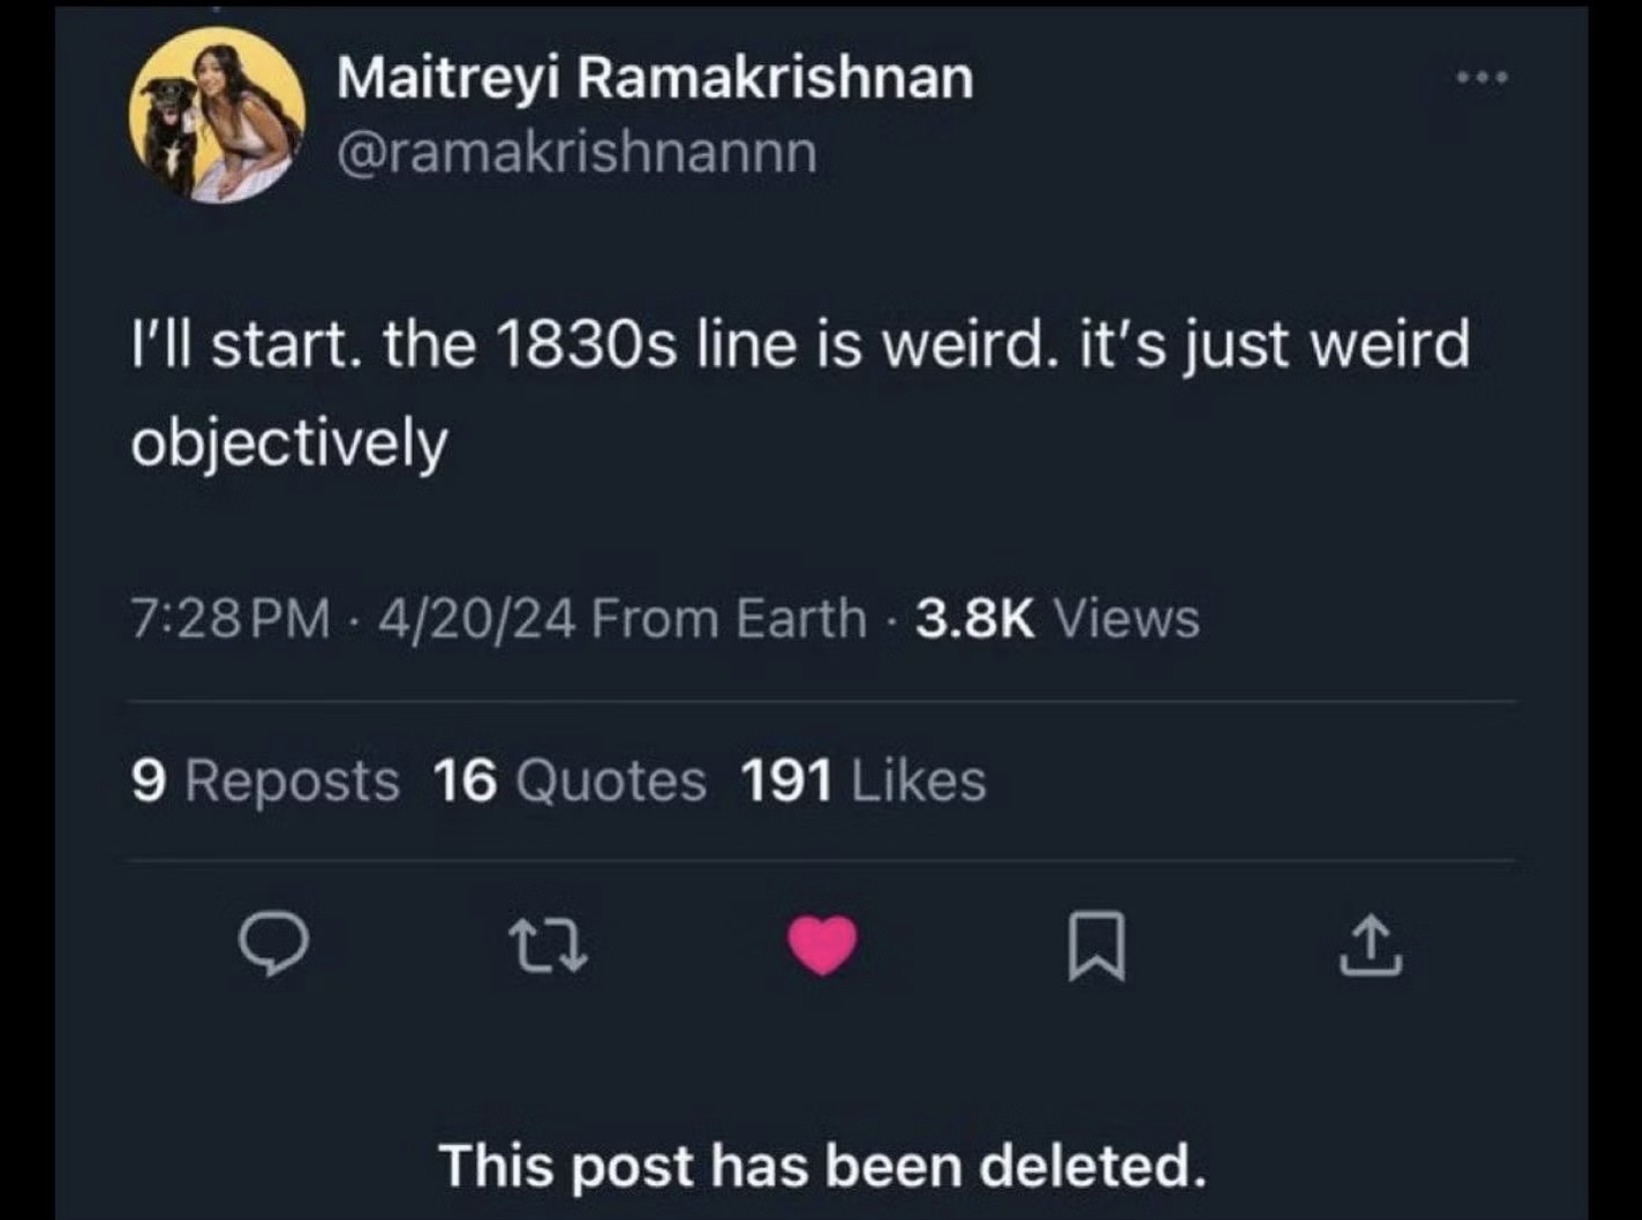Click the repost arrows icon
The width and height of the screenshot is (1642, 1220).
(547, 946)
